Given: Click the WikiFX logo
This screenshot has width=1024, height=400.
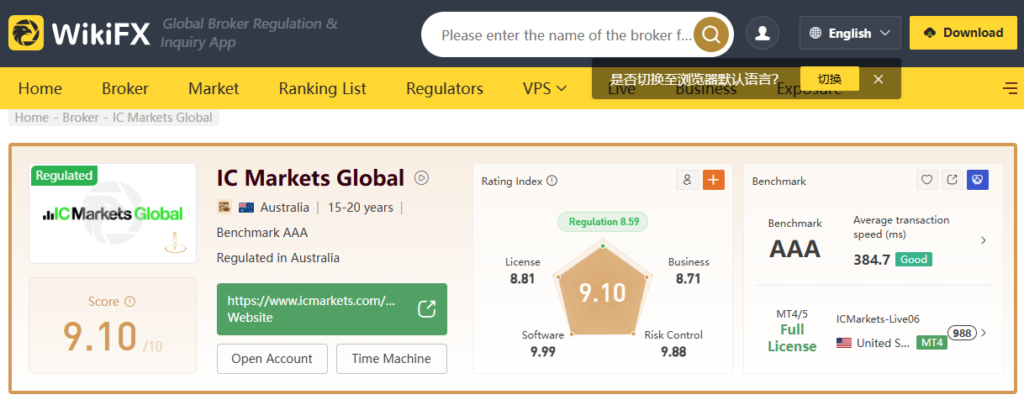Looking at the screenshot, I should [80, 33].
